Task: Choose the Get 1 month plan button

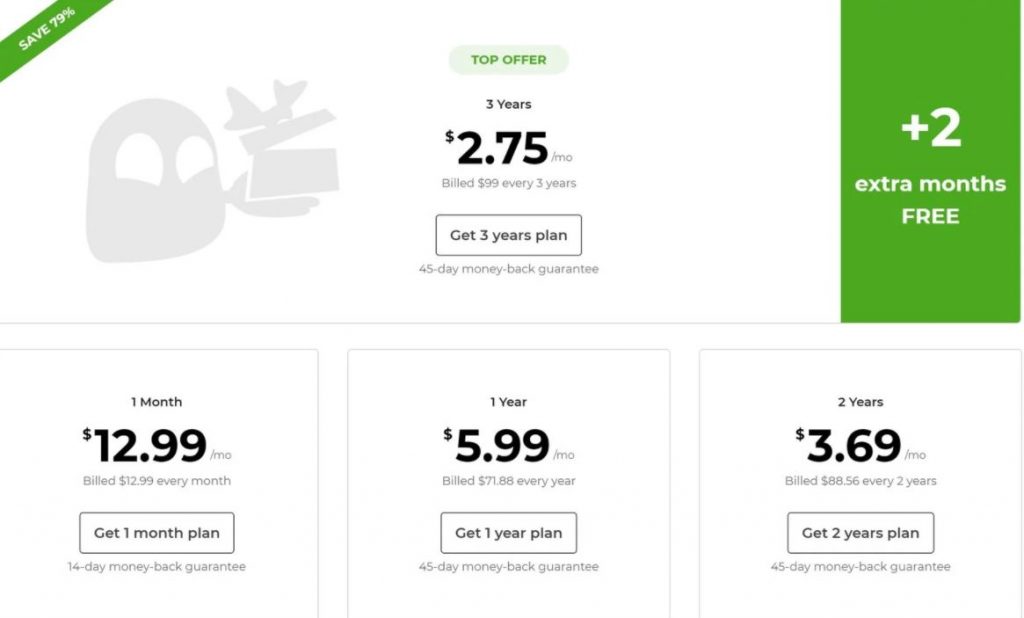Action: 157,533
